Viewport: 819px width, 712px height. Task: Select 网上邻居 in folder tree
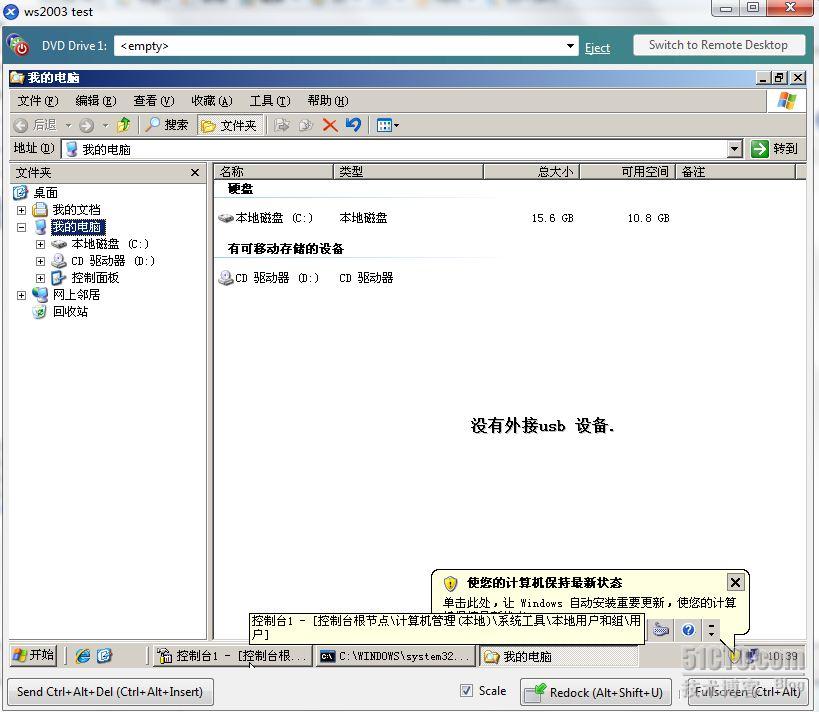tap(76, 295)
